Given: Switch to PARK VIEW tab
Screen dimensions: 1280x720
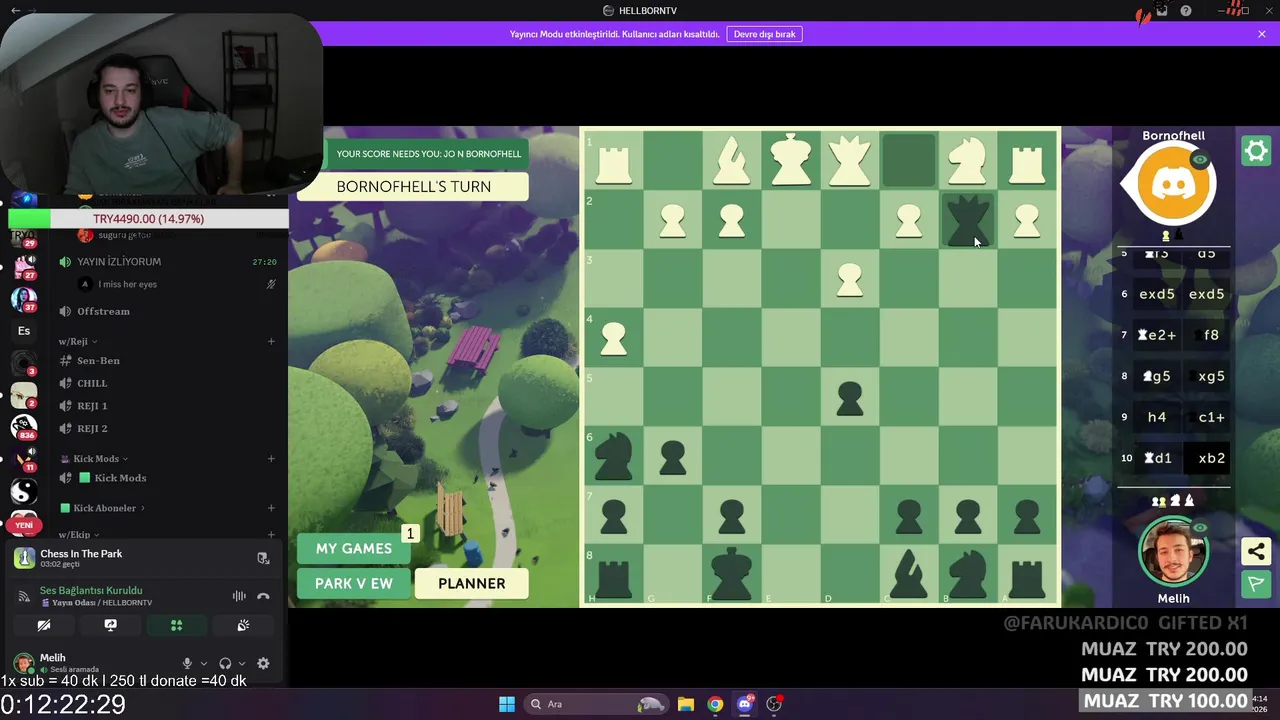Looking at the screenshot, I should [x=354, y=583].
